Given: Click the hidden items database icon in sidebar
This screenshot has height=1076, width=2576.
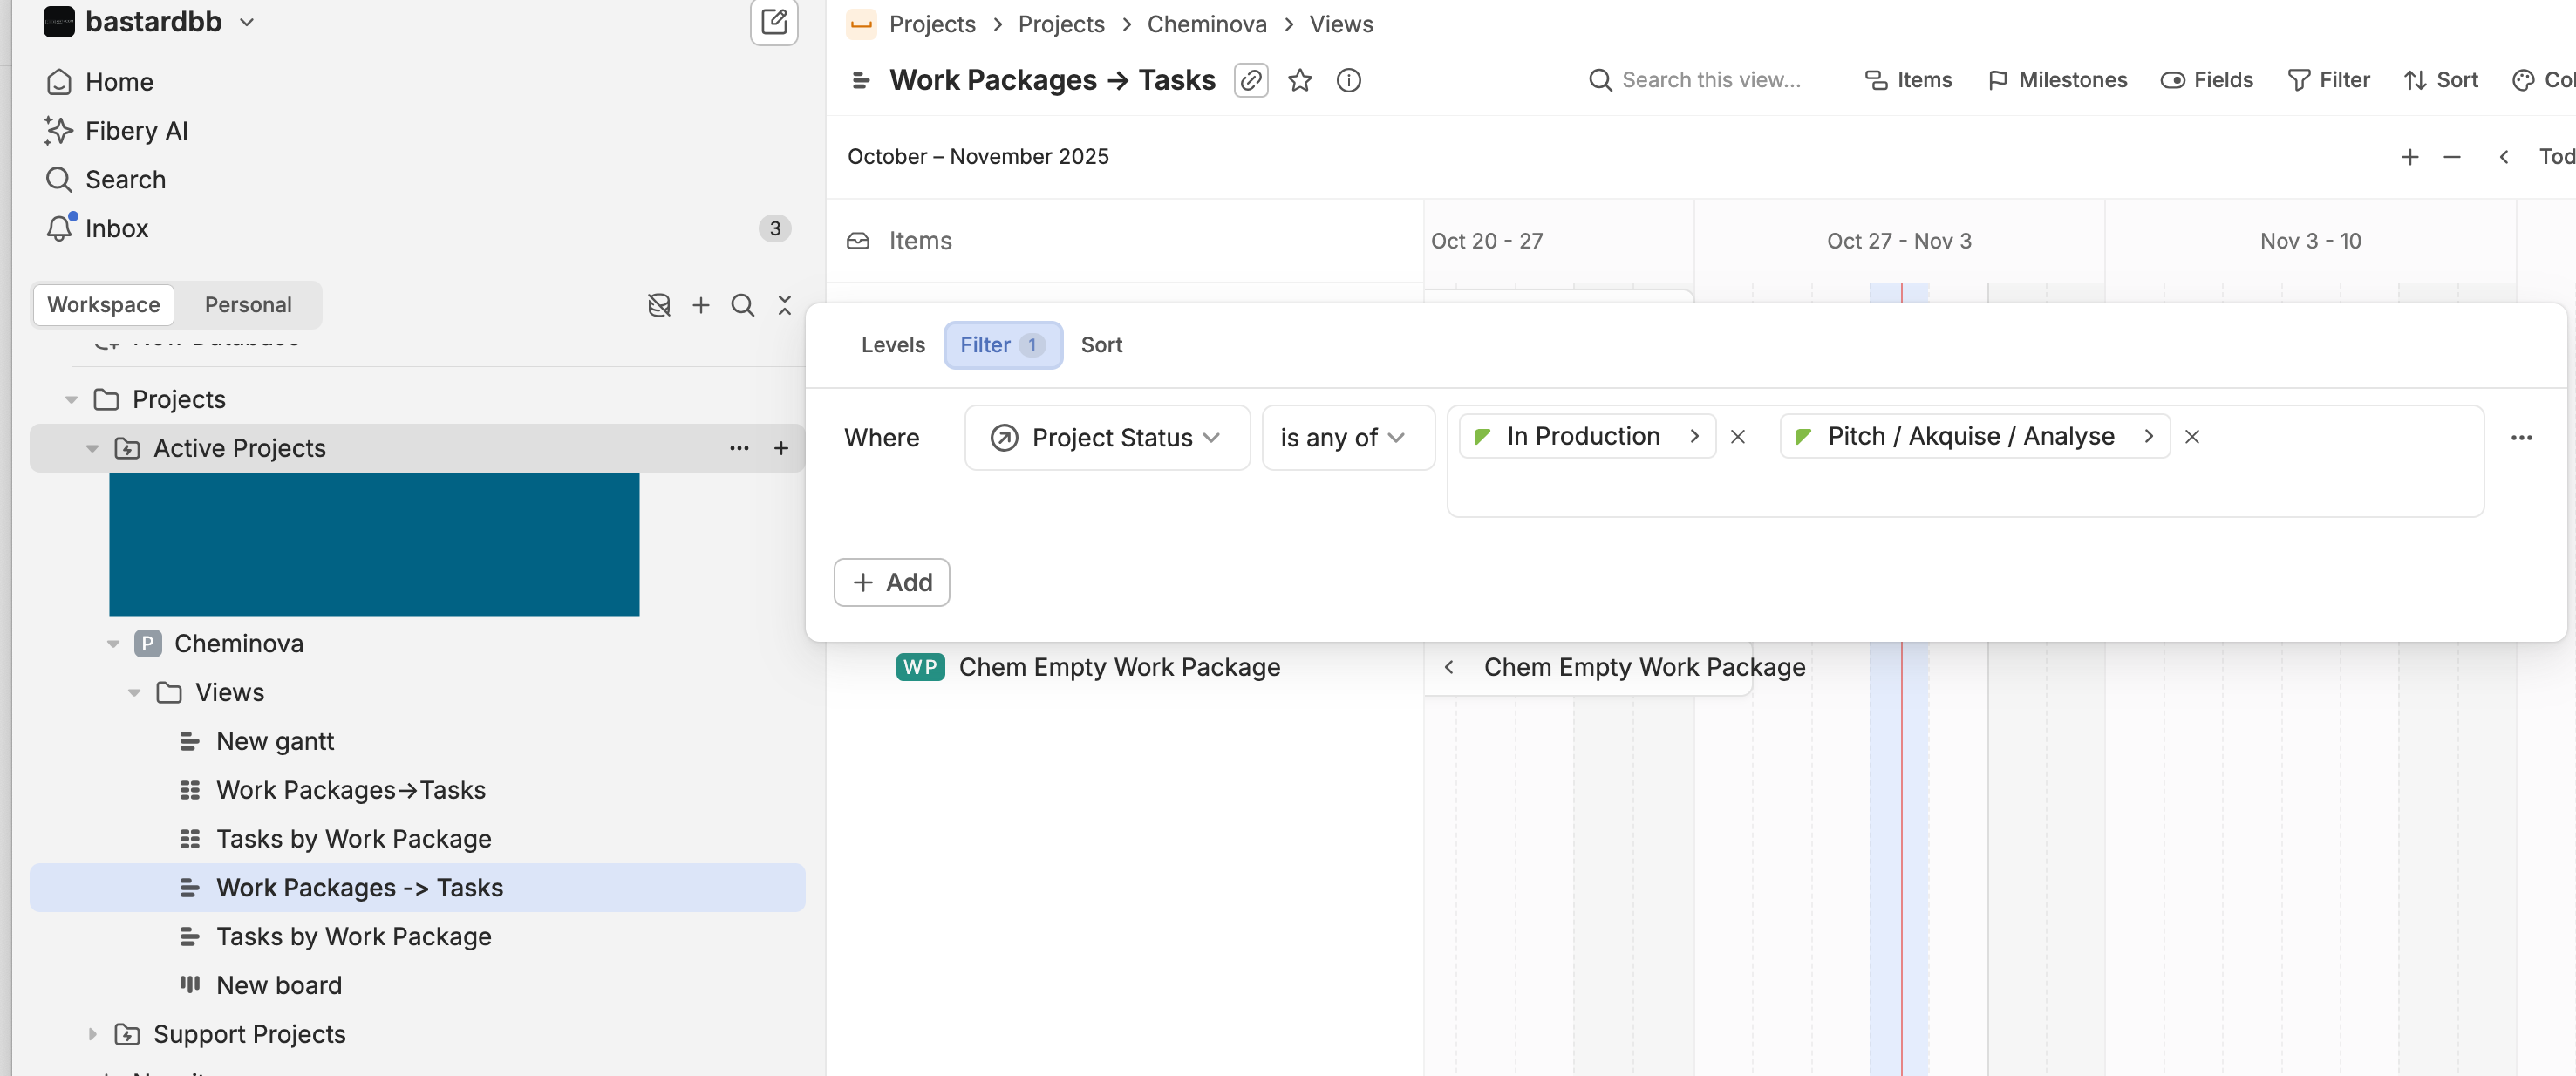Looking at the screenshot, I should (x=658, y=305).
